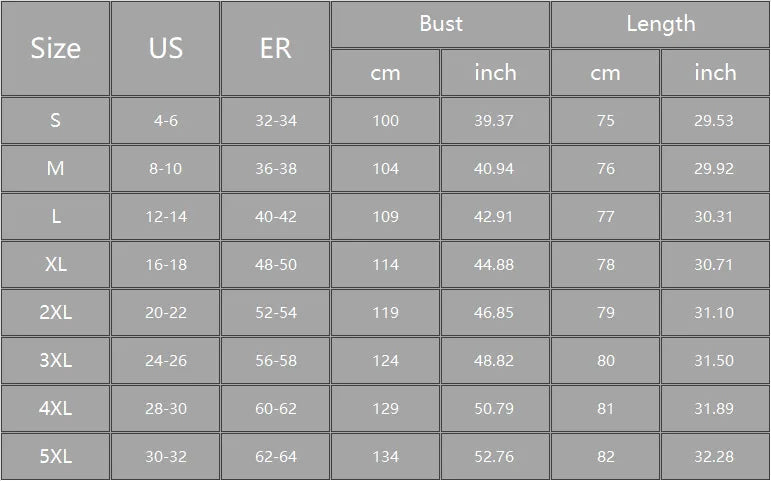Viewport: 771px width, 481px height.
Task: Click length cm value 82
Action: 605,457
